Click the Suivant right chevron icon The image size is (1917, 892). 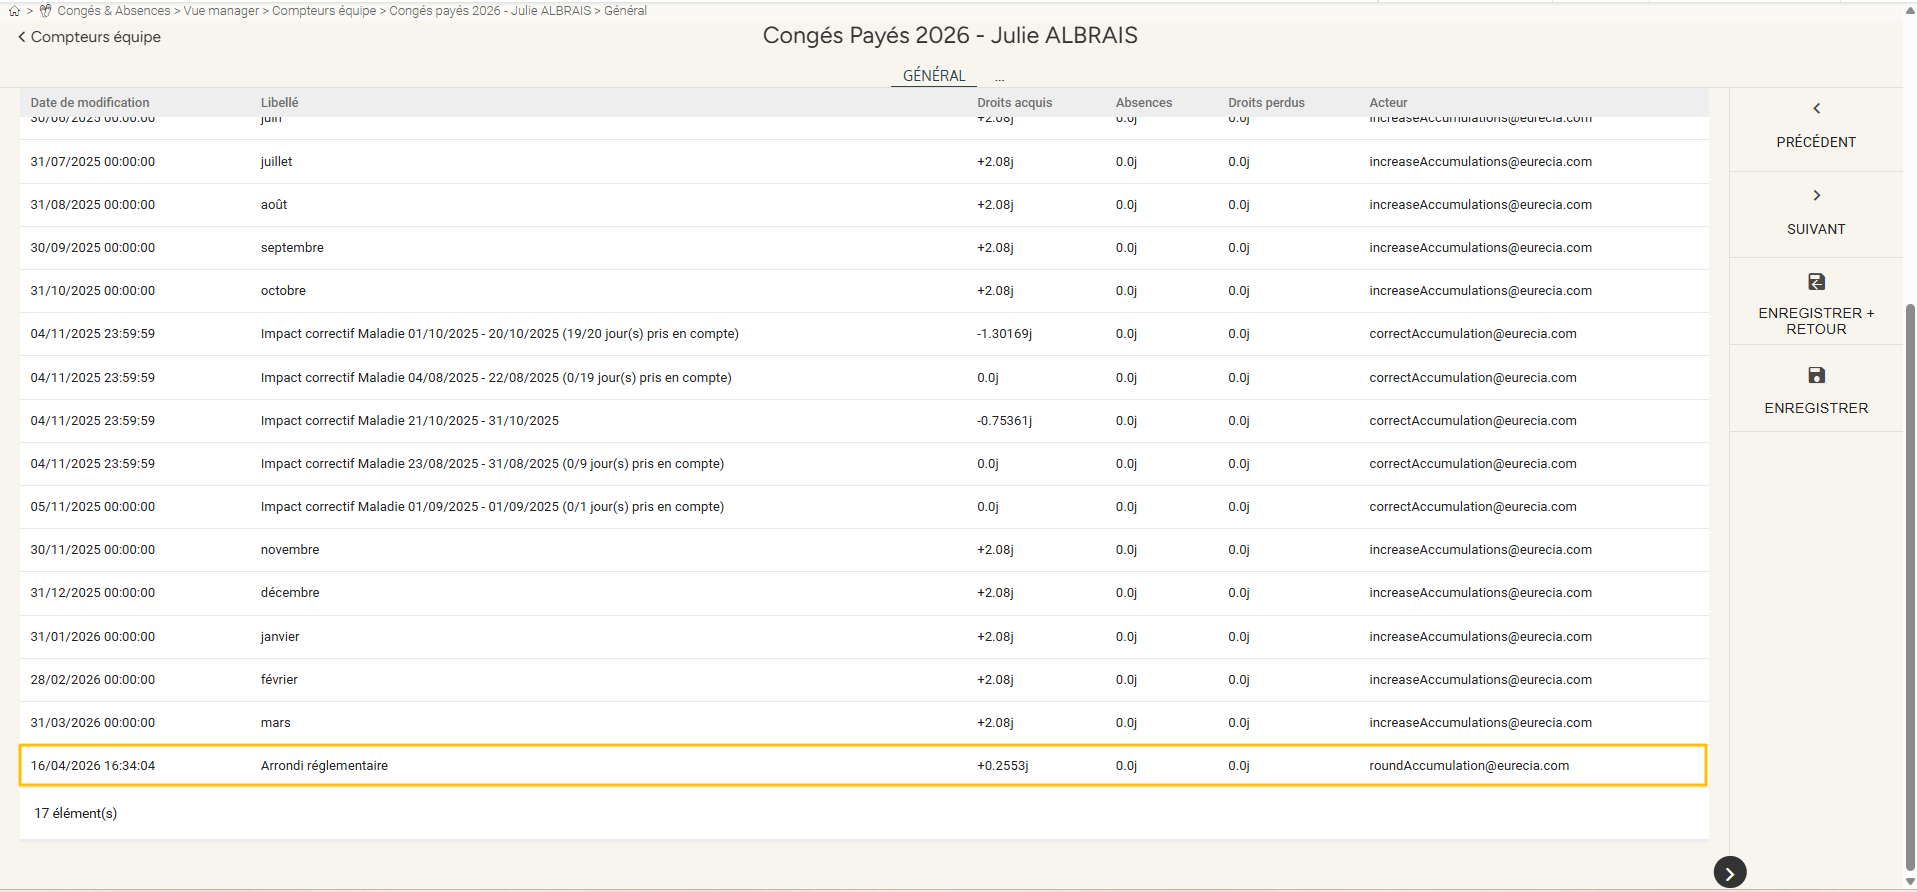[x=1816, y=195]
